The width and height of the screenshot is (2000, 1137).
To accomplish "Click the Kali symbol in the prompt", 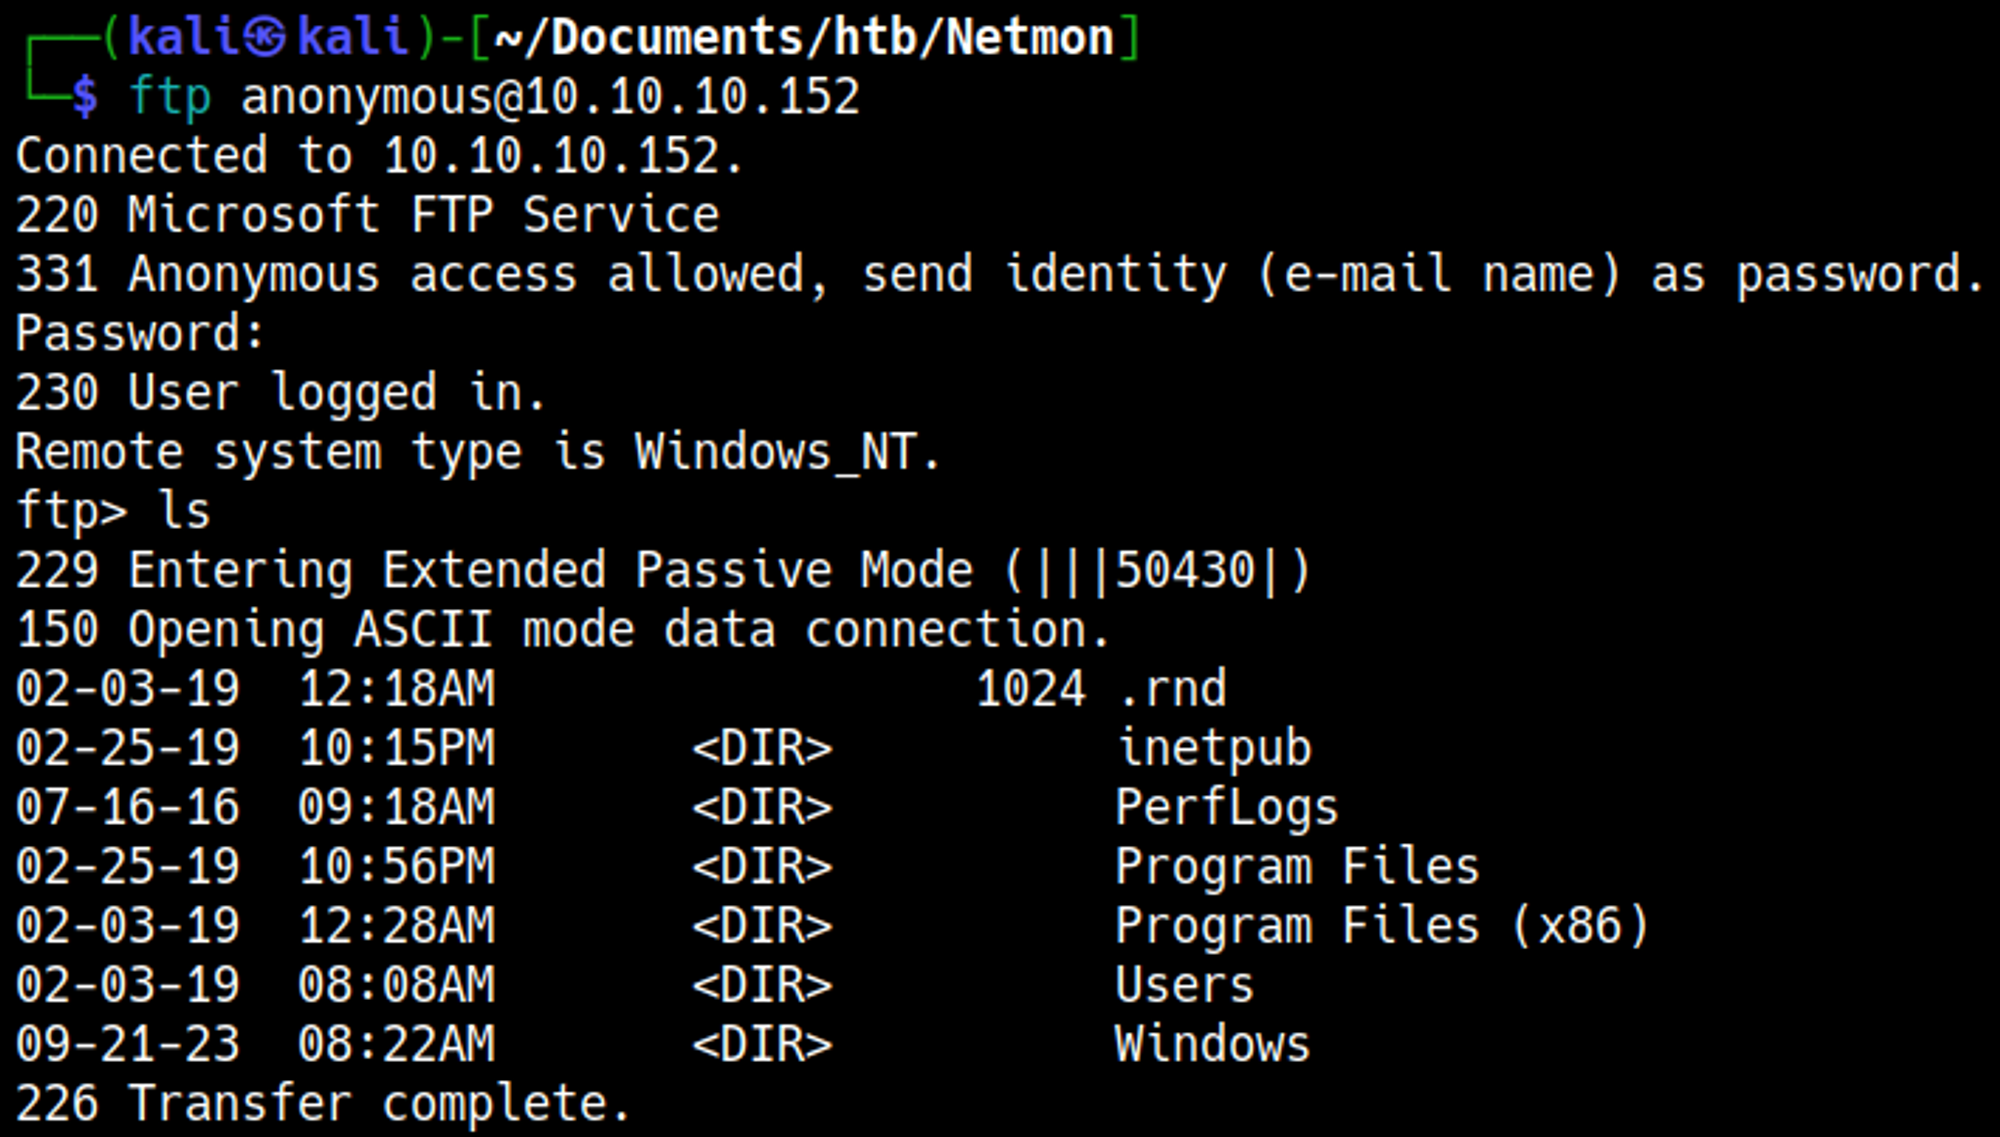I will 265,37.
